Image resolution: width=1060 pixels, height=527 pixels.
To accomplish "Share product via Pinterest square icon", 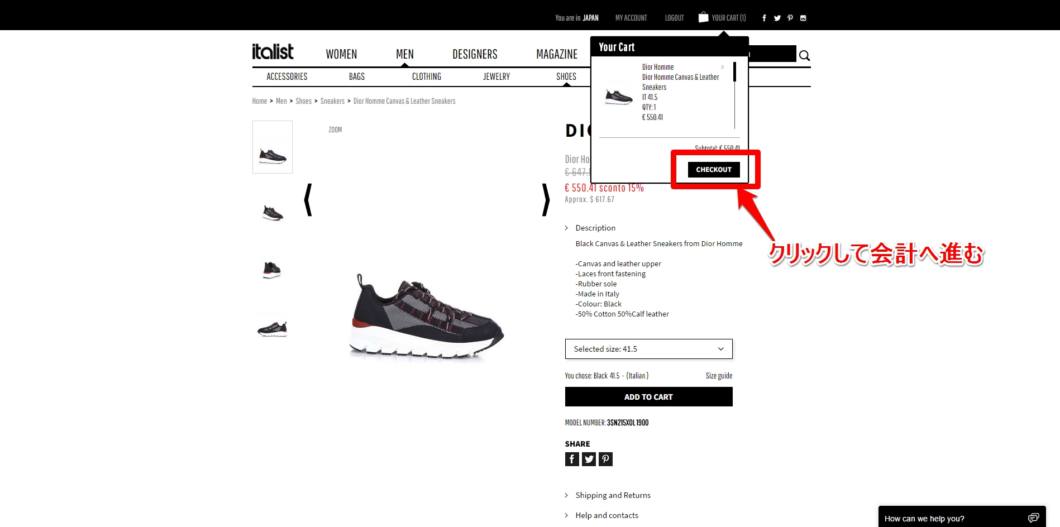I will click(606, 459).
